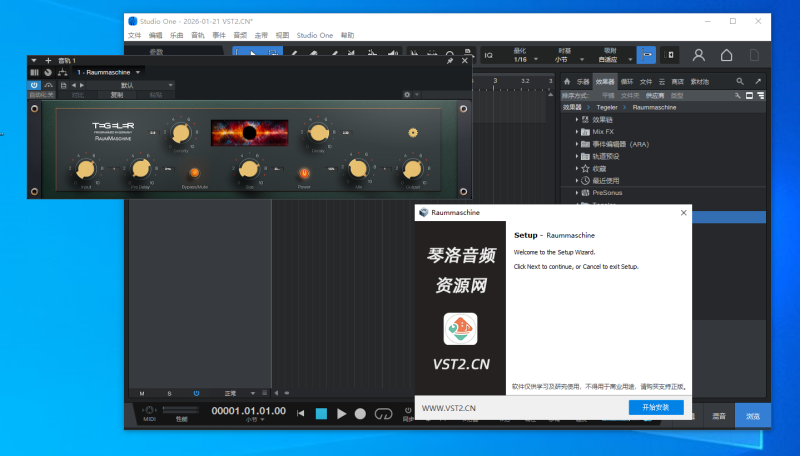
Task: Toggle browser thumbnail view icon
Action: tap(749, 95)
